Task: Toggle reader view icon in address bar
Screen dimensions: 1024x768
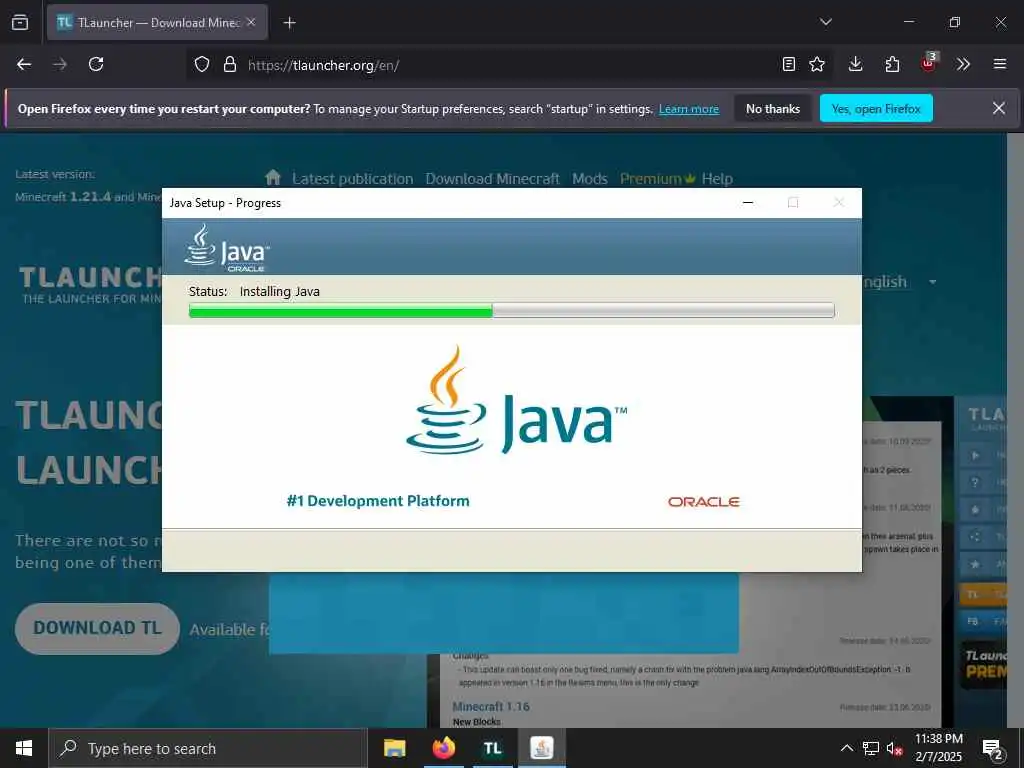Action: (x=789, y=64)
